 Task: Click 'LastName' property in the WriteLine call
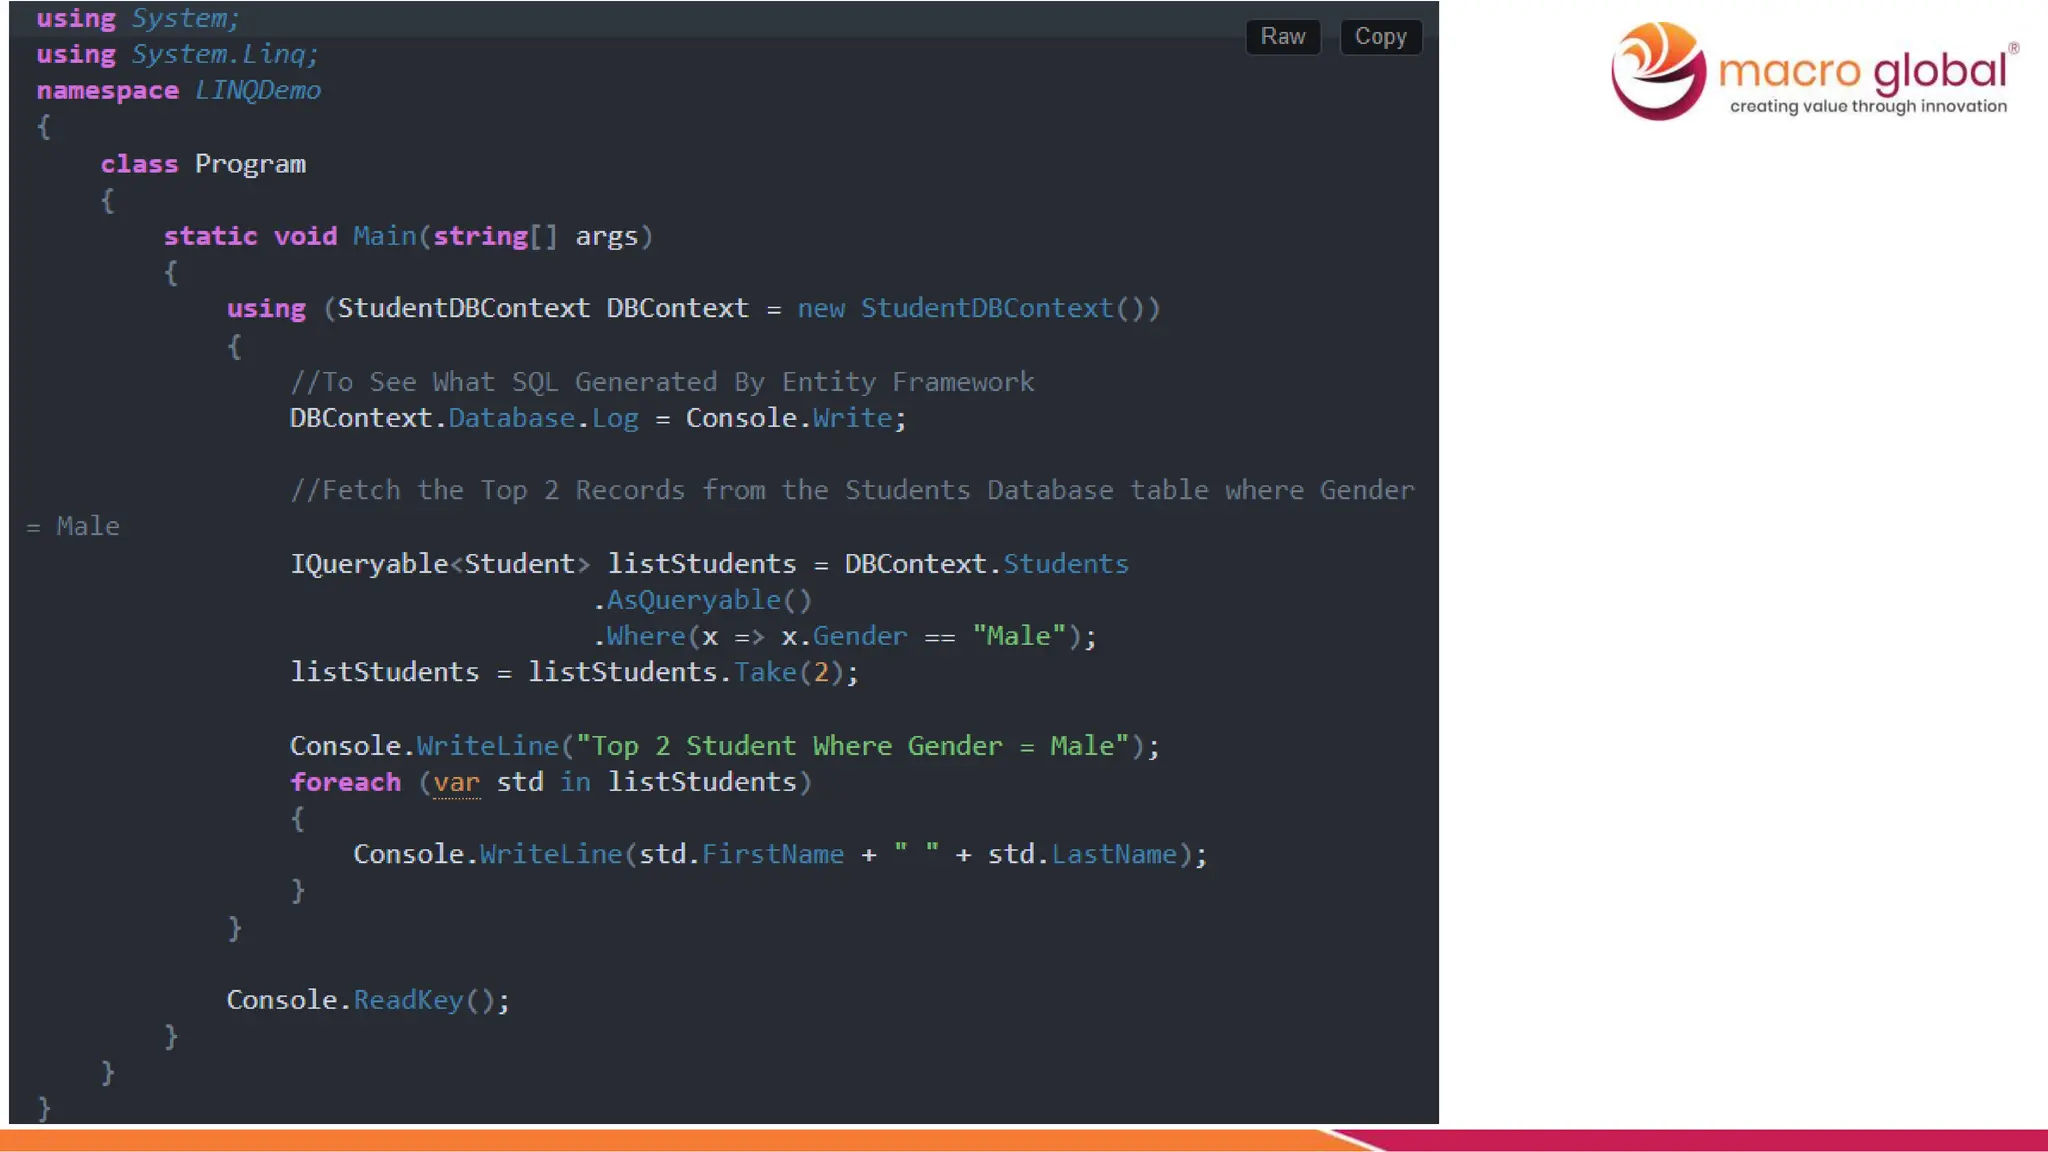(1114, 854)
